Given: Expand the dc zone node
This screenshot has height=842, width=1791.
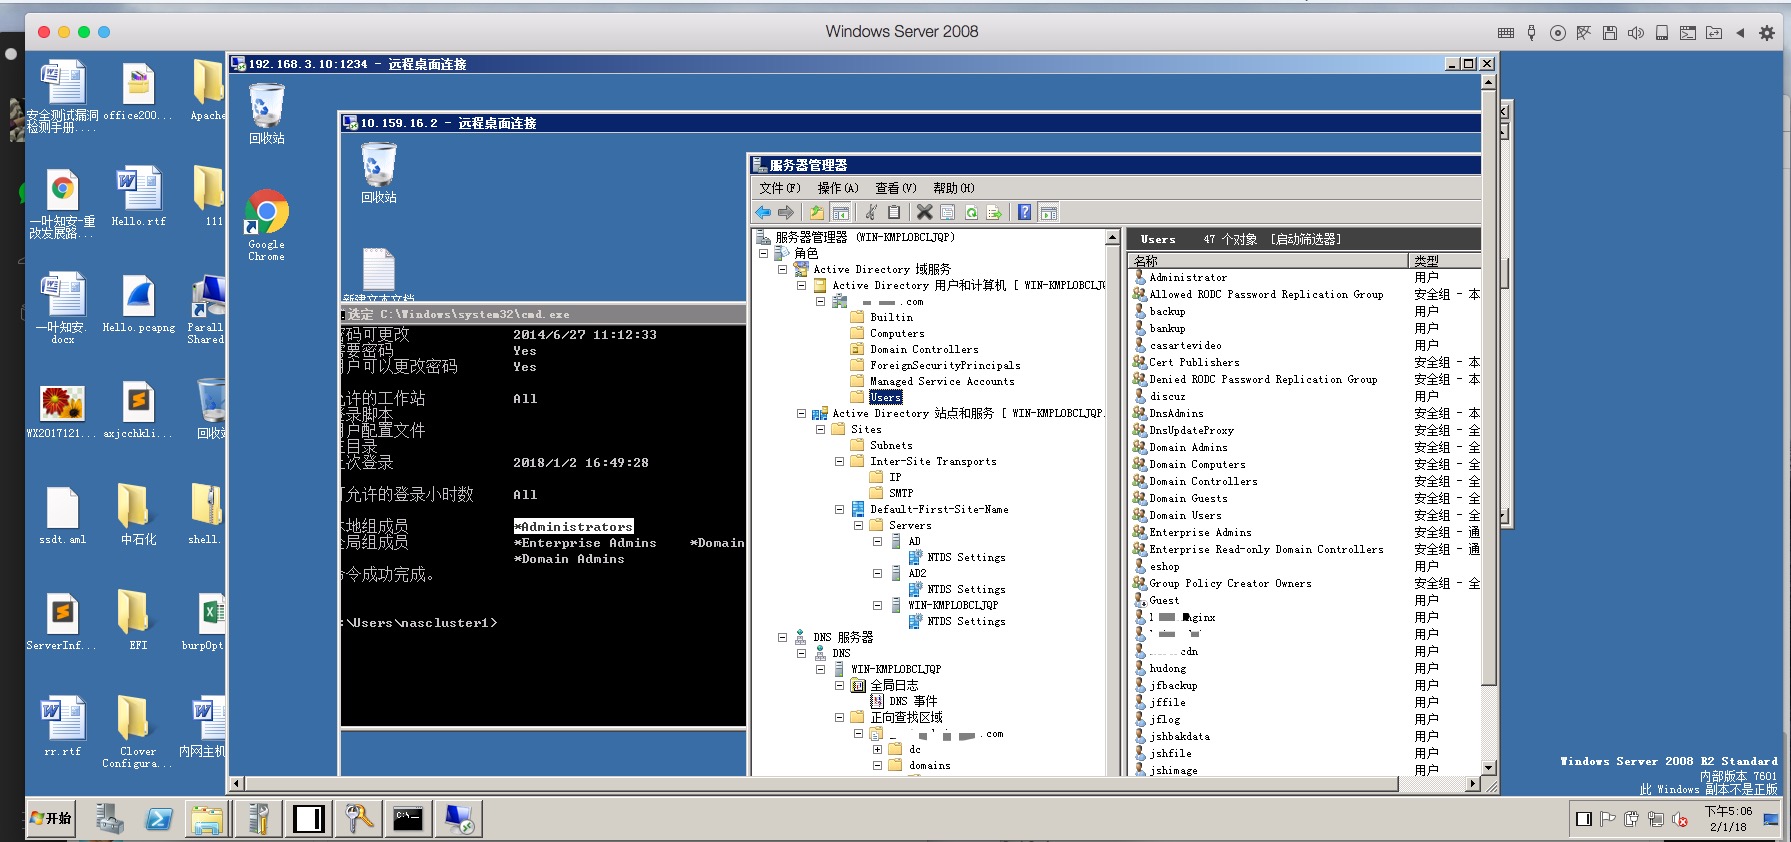Looking at the screenshot, I should (877, 750).
